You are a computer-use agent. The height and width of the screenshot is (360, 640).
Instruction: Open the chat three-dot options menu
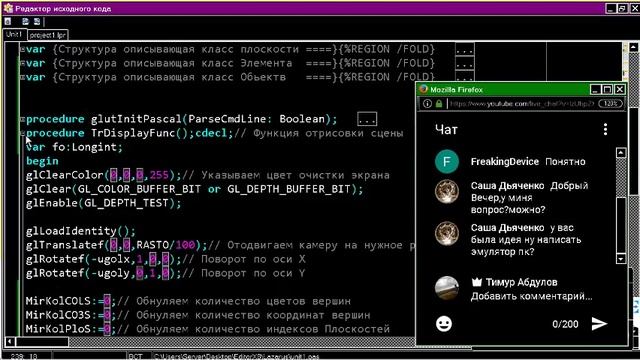click(x=605, y=129)
